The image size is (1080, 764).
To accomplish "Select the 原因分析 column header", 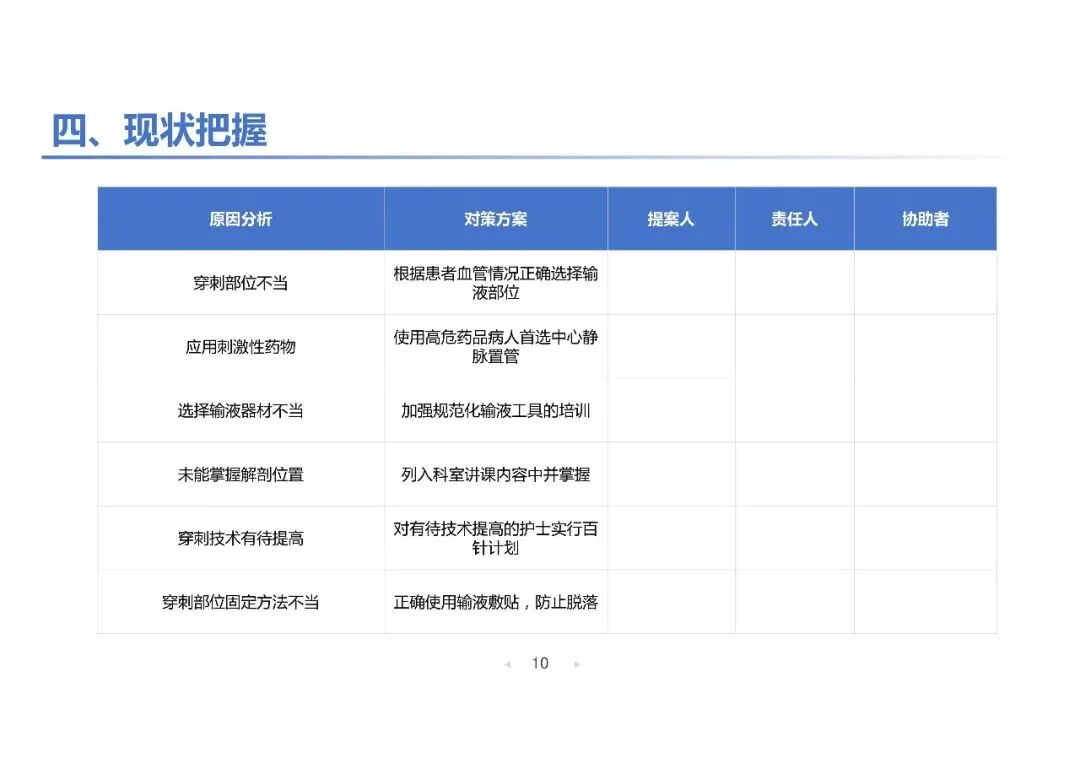I will (x=241, y=218).
